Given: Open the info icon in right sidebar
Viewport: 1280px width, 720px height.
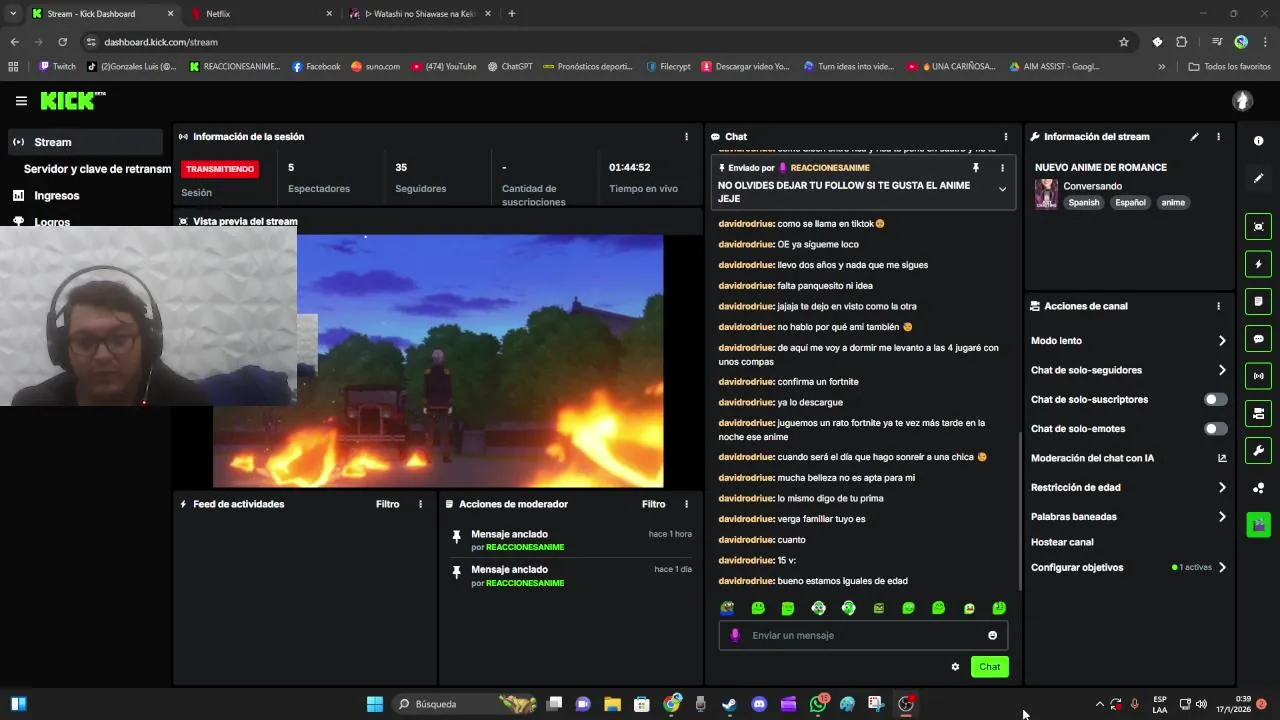Looking at the screenshot, I should [1258, 141].
